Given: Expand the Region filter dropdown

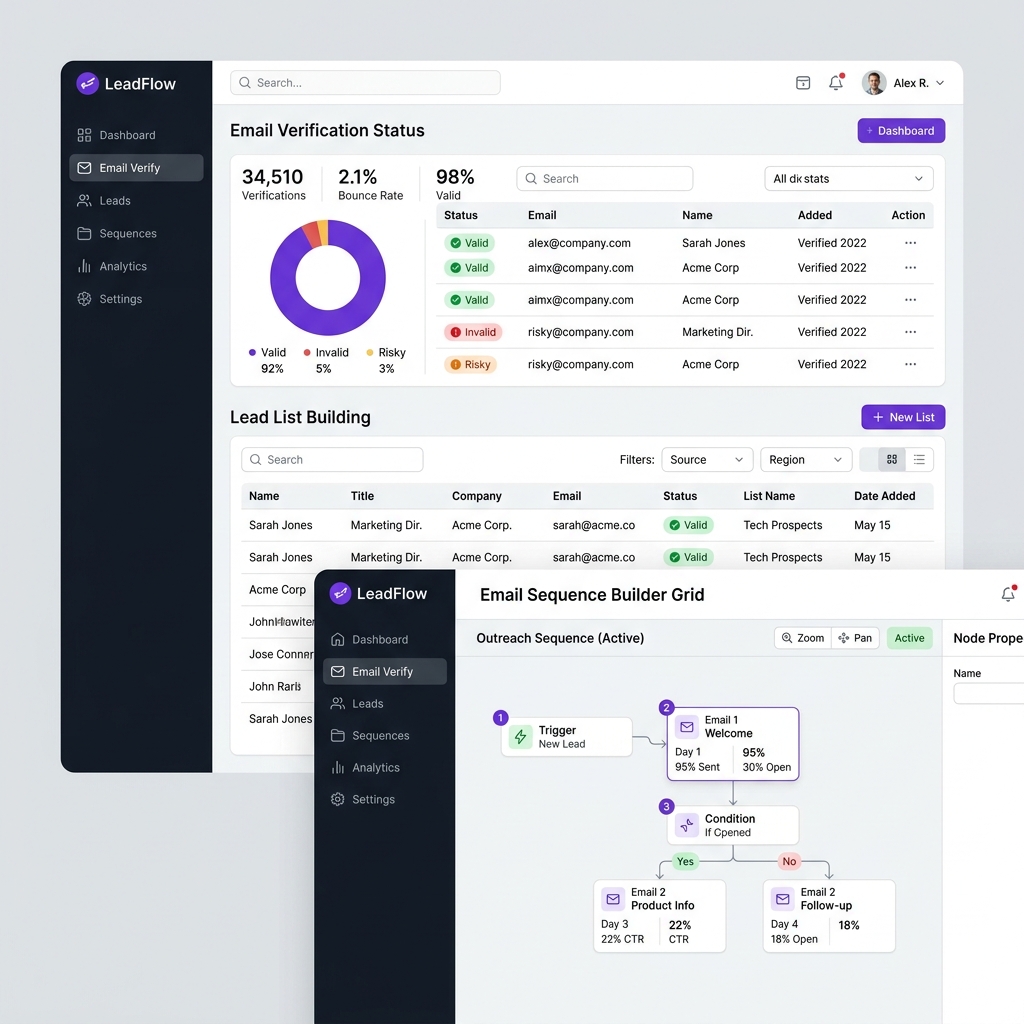Looking at the screenshot, I should 806,460.
